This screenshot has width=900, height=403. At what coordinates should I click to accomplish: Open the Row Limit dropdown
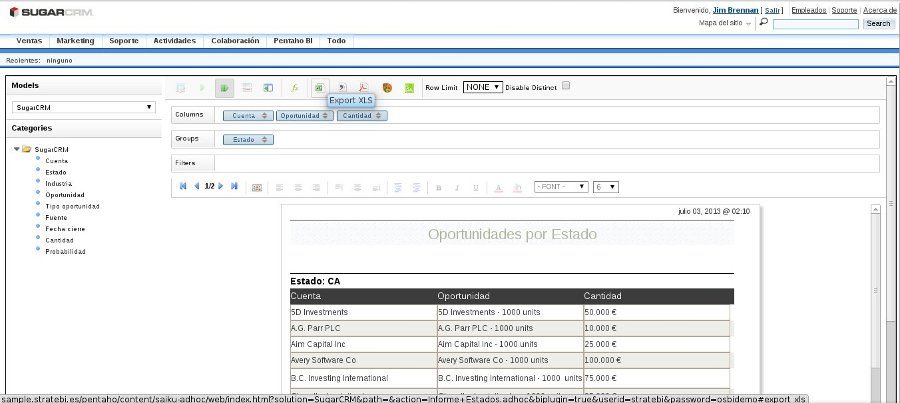[x=482, y=87]
